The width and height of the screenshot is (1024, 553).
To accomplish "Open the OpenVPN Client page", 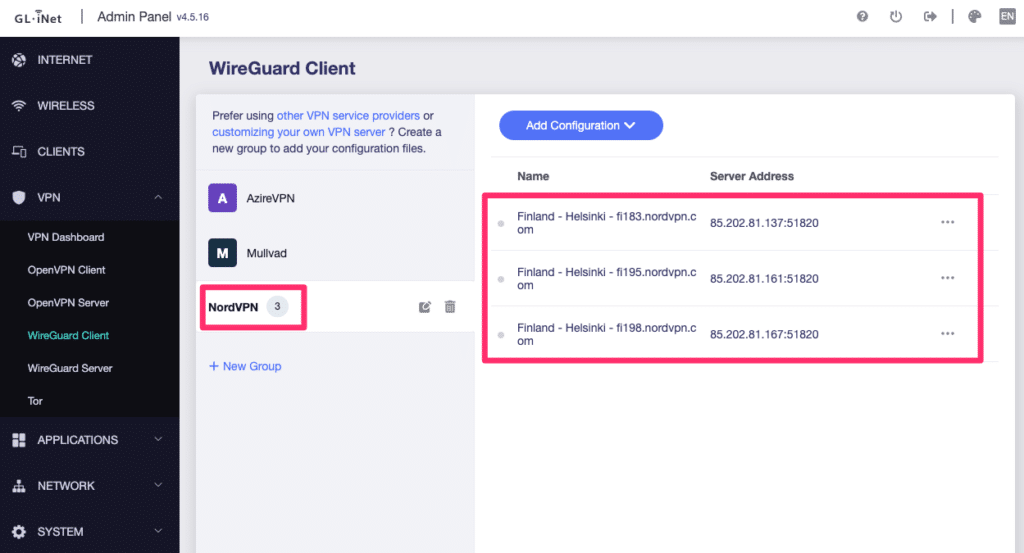I will coord(66,270).
